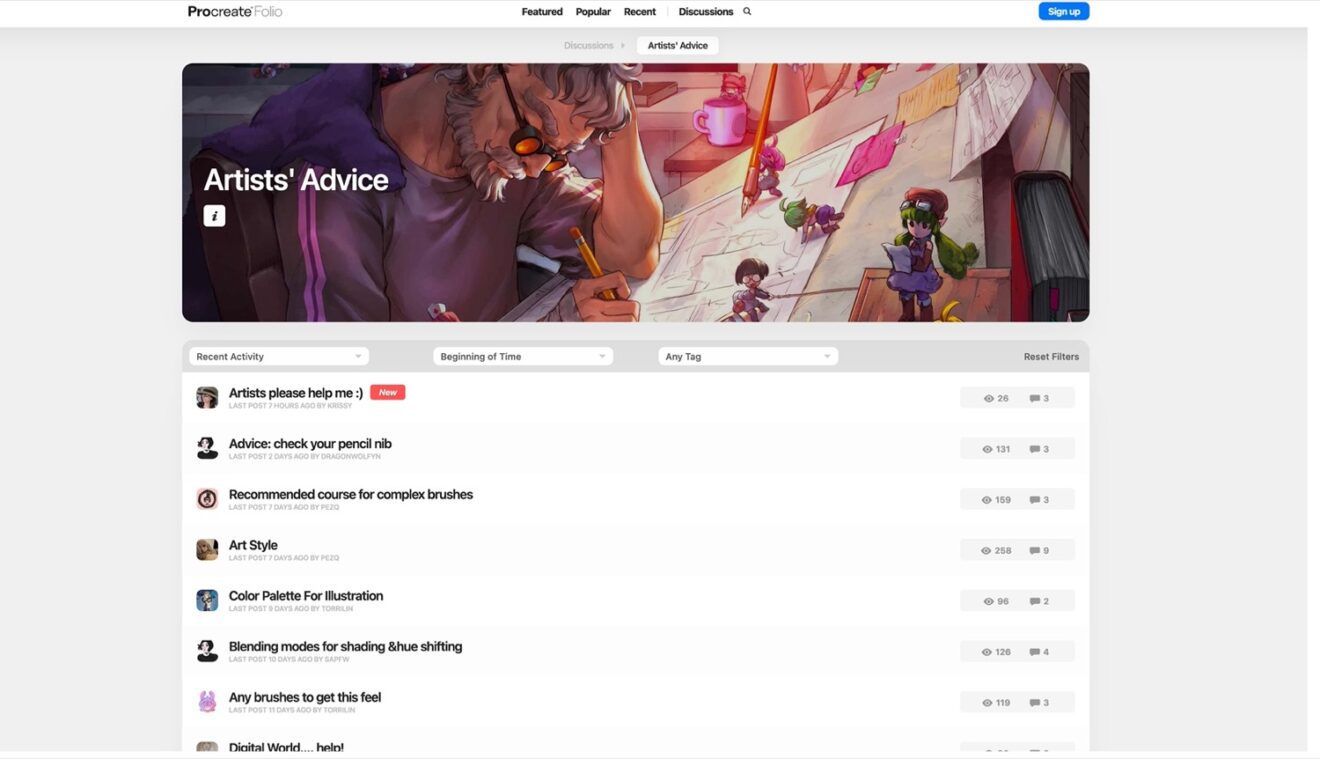Click the Sign up button
Viewport: 1320px width, 759px height.
[1063, 11]
